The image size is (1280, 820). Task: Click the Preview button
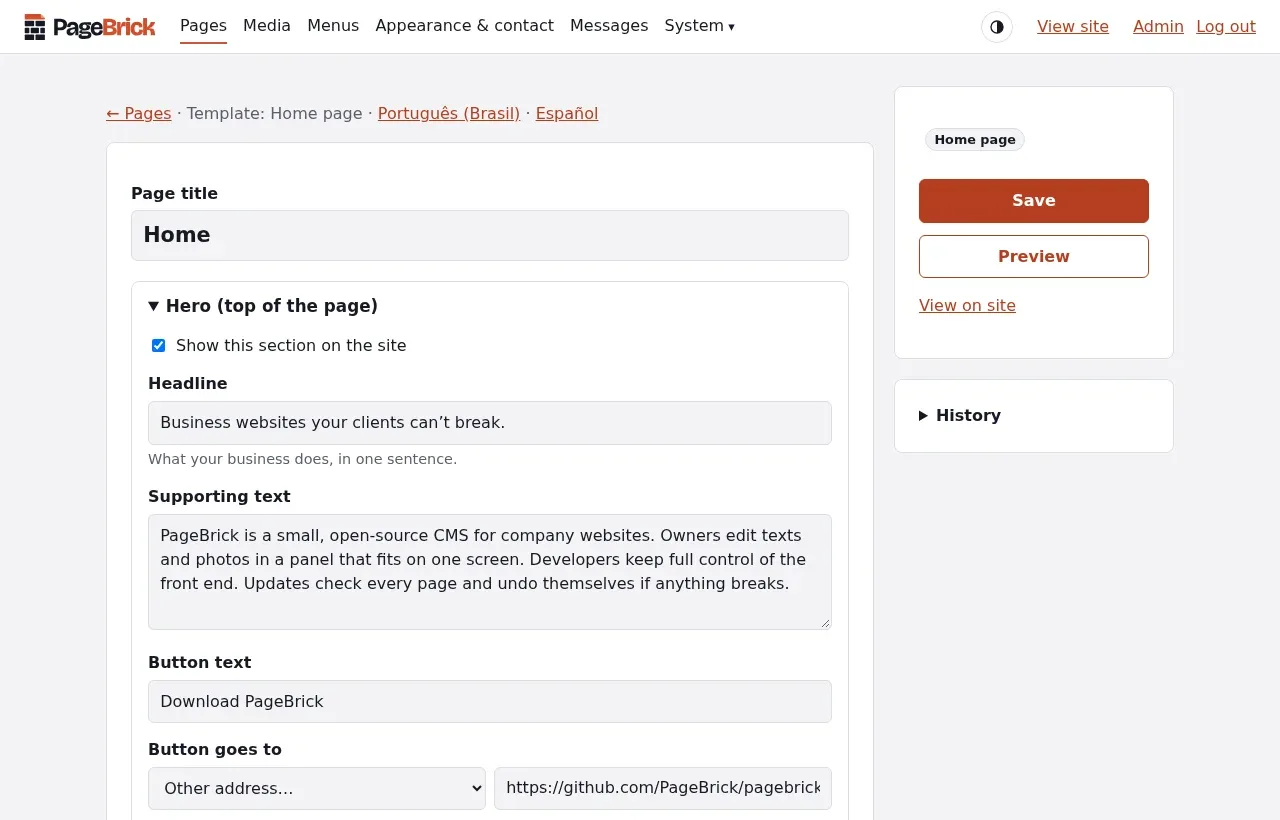[1034, 257]
